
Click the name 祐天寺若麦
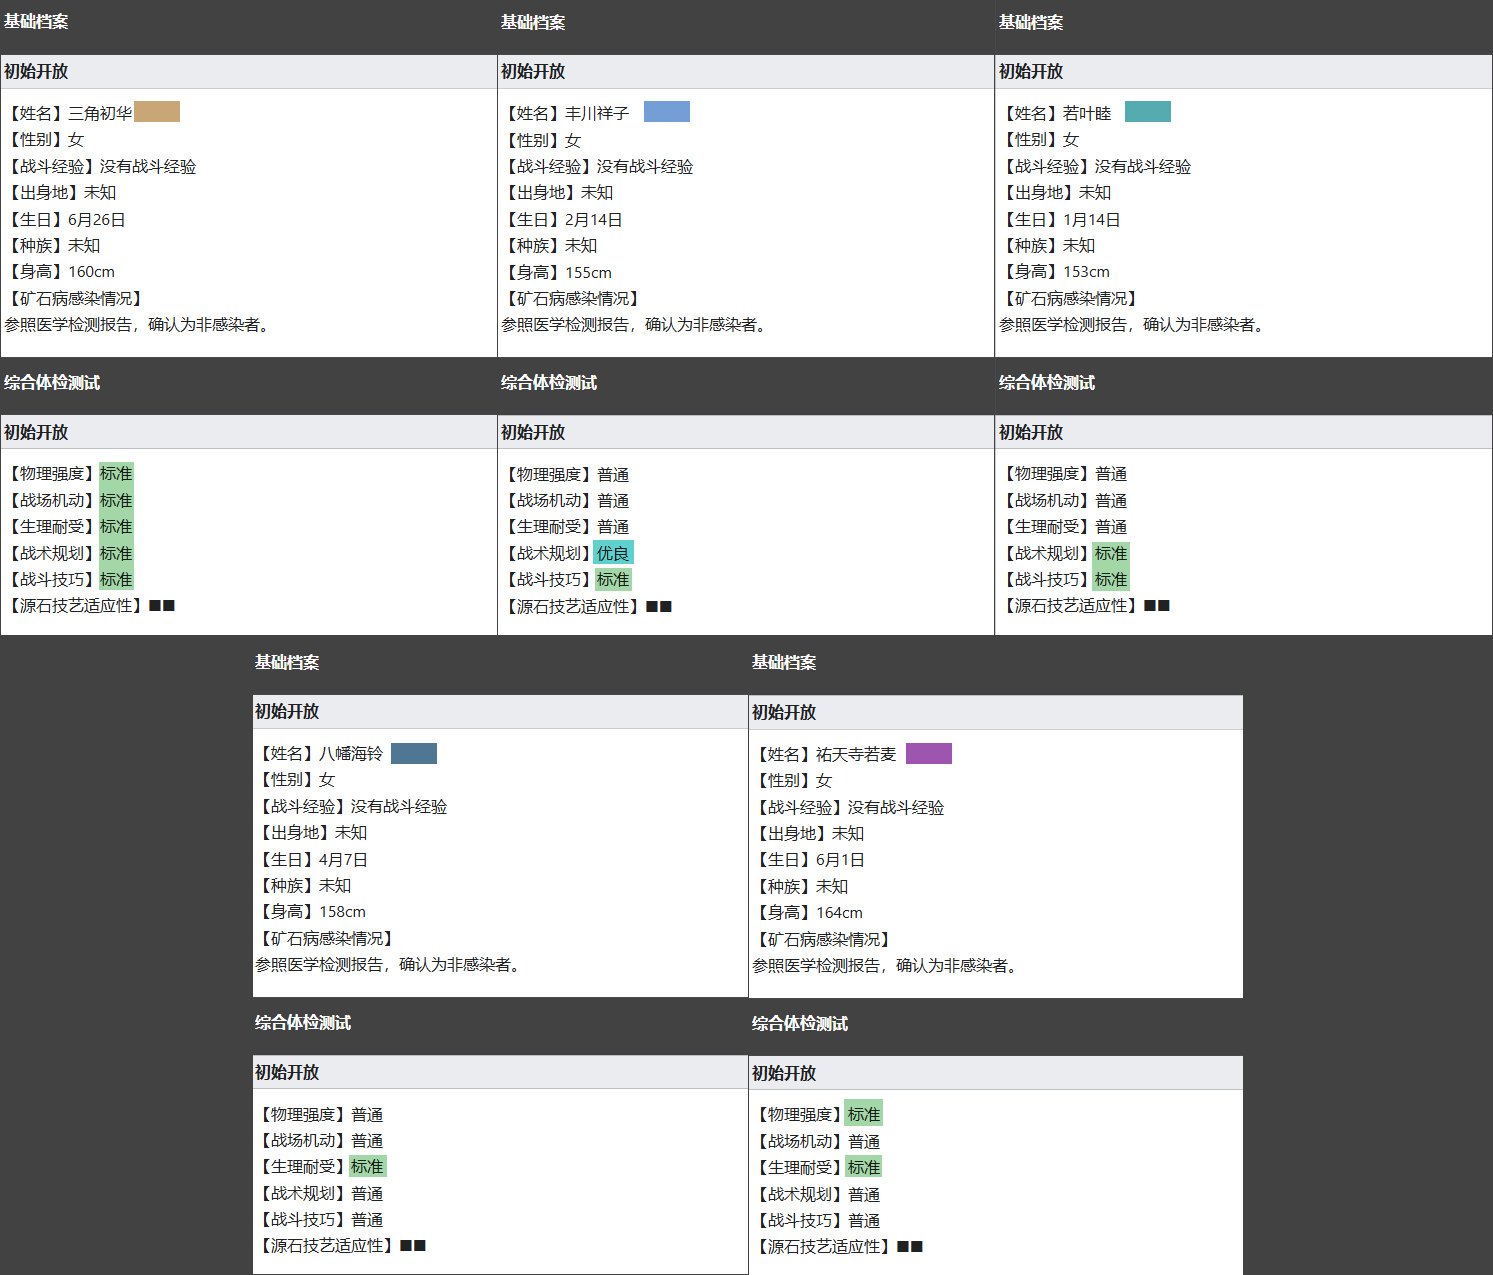[856, 755]
